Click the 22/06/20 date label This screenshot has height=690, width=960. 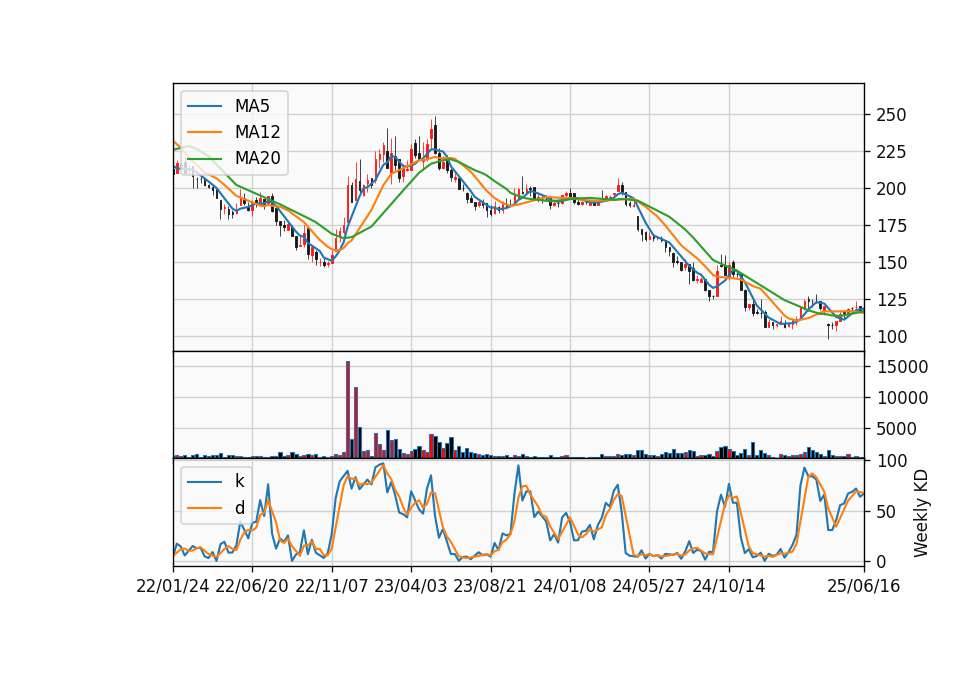pyautogui.click(x=252, y=586)
